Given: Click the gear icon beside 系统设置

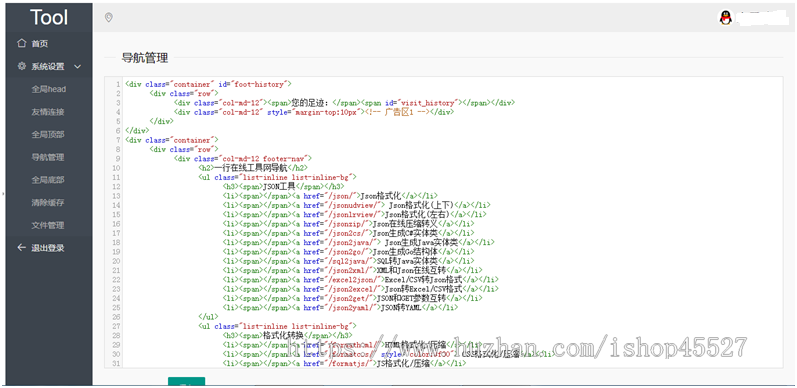Looking at the screenshot, I should (21, 66).
